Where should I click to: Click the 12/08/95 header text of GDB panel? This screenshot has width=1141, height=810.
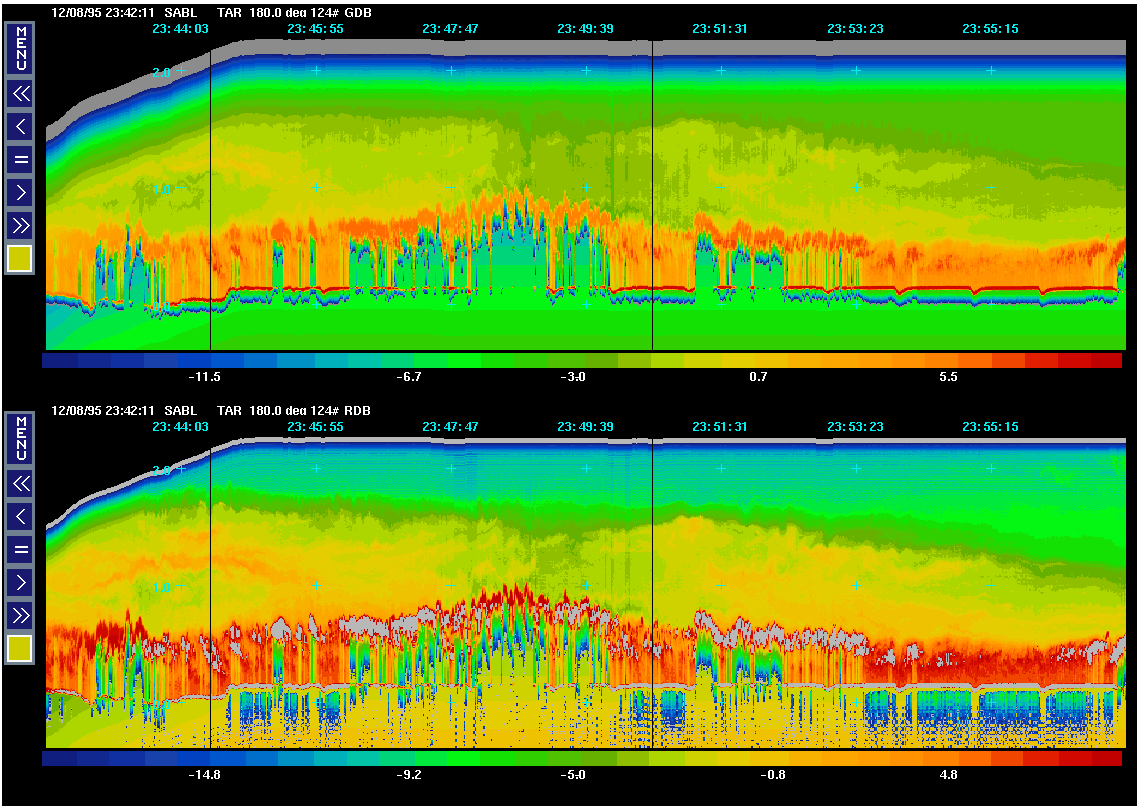78,13
